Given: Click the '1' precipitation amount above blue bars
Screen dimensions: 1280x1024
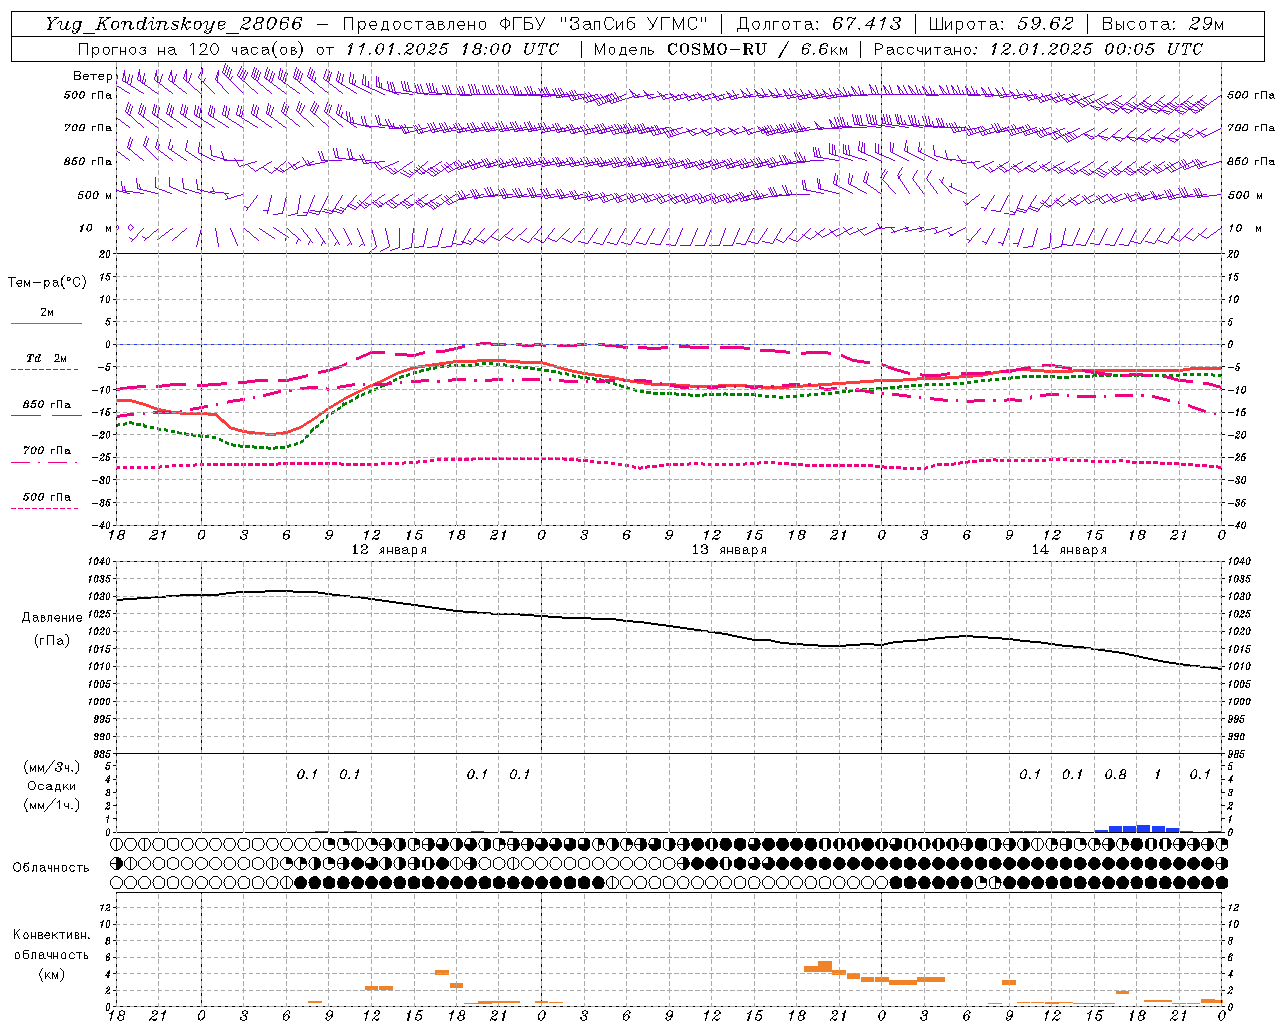Looking at the screenshot, I should point(1157,775).
